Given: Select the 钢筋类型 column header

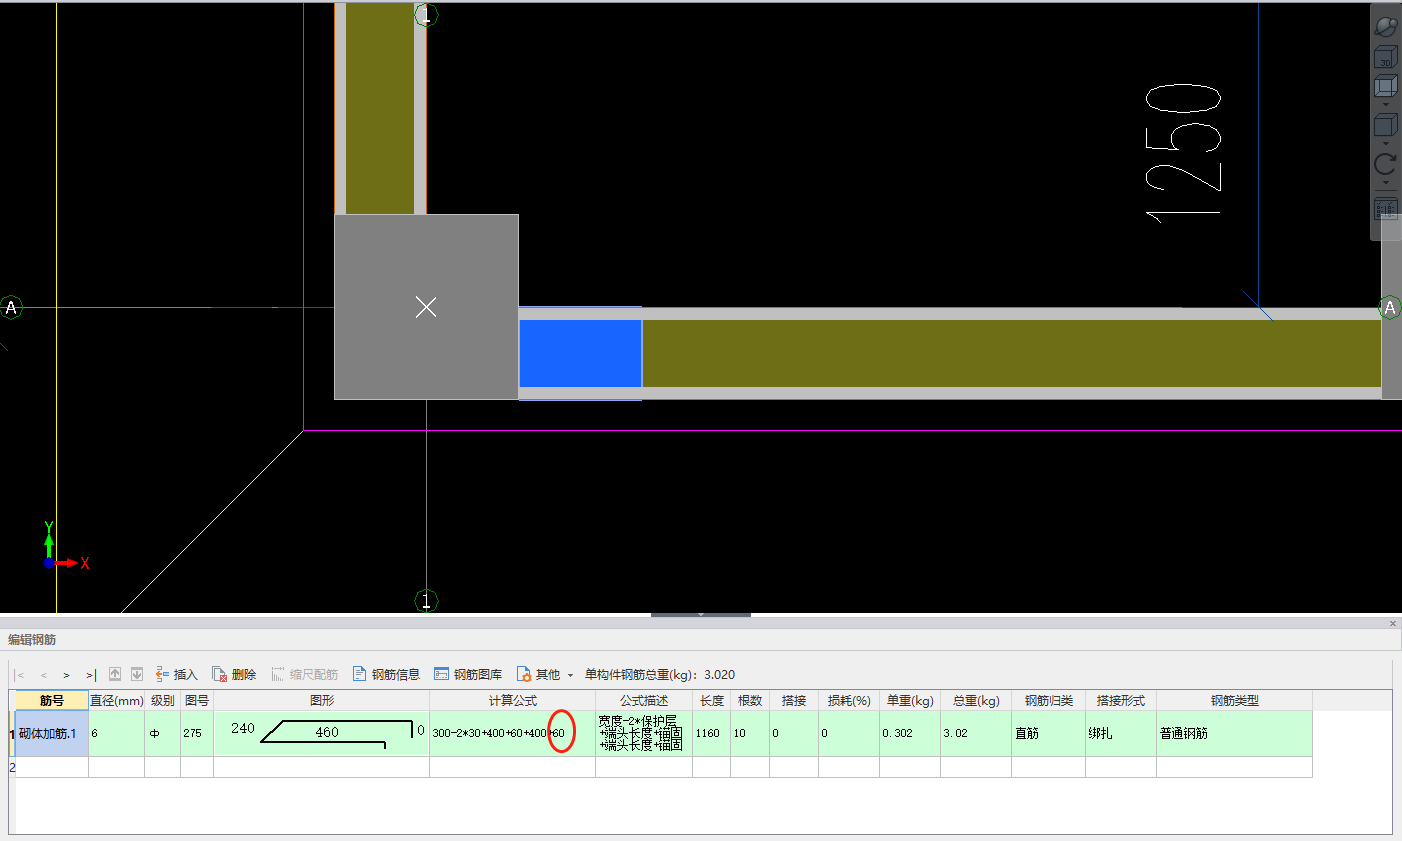Looking at the screenshot, I should pos(1234,701).
